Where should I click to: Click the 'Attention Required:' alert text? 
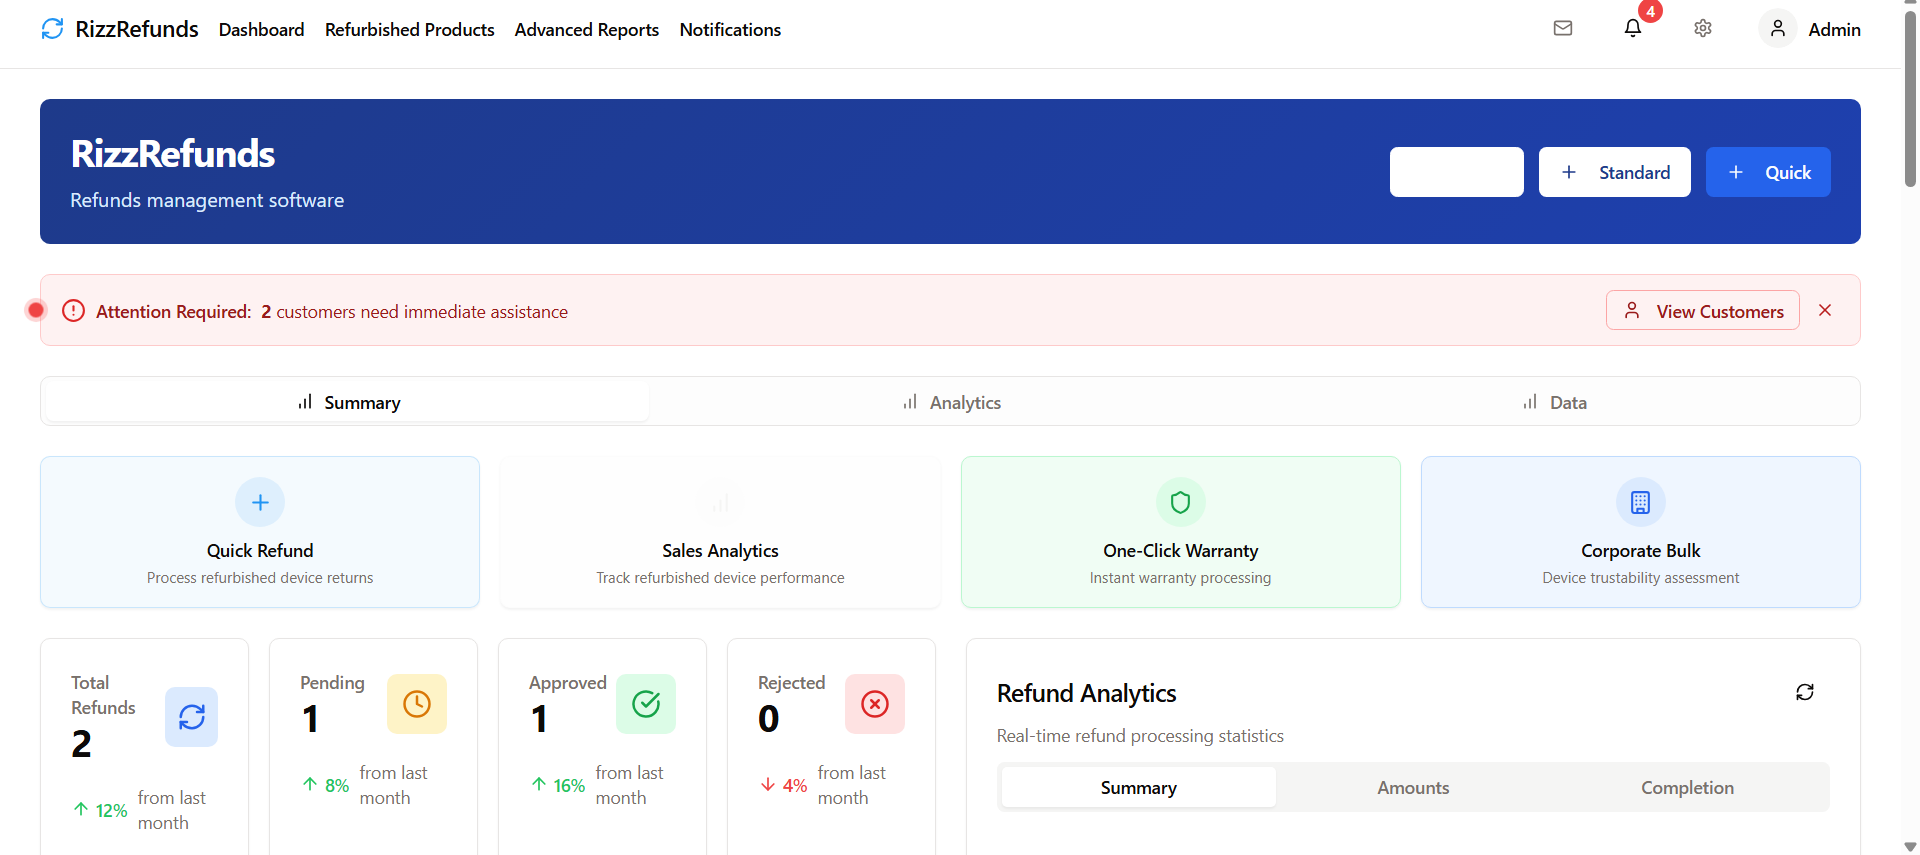[x=173, y=311]
